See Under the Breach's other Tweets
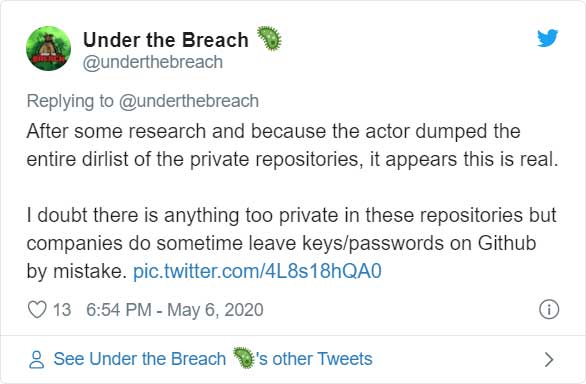586x384 pixels. (x=213, y=359)
